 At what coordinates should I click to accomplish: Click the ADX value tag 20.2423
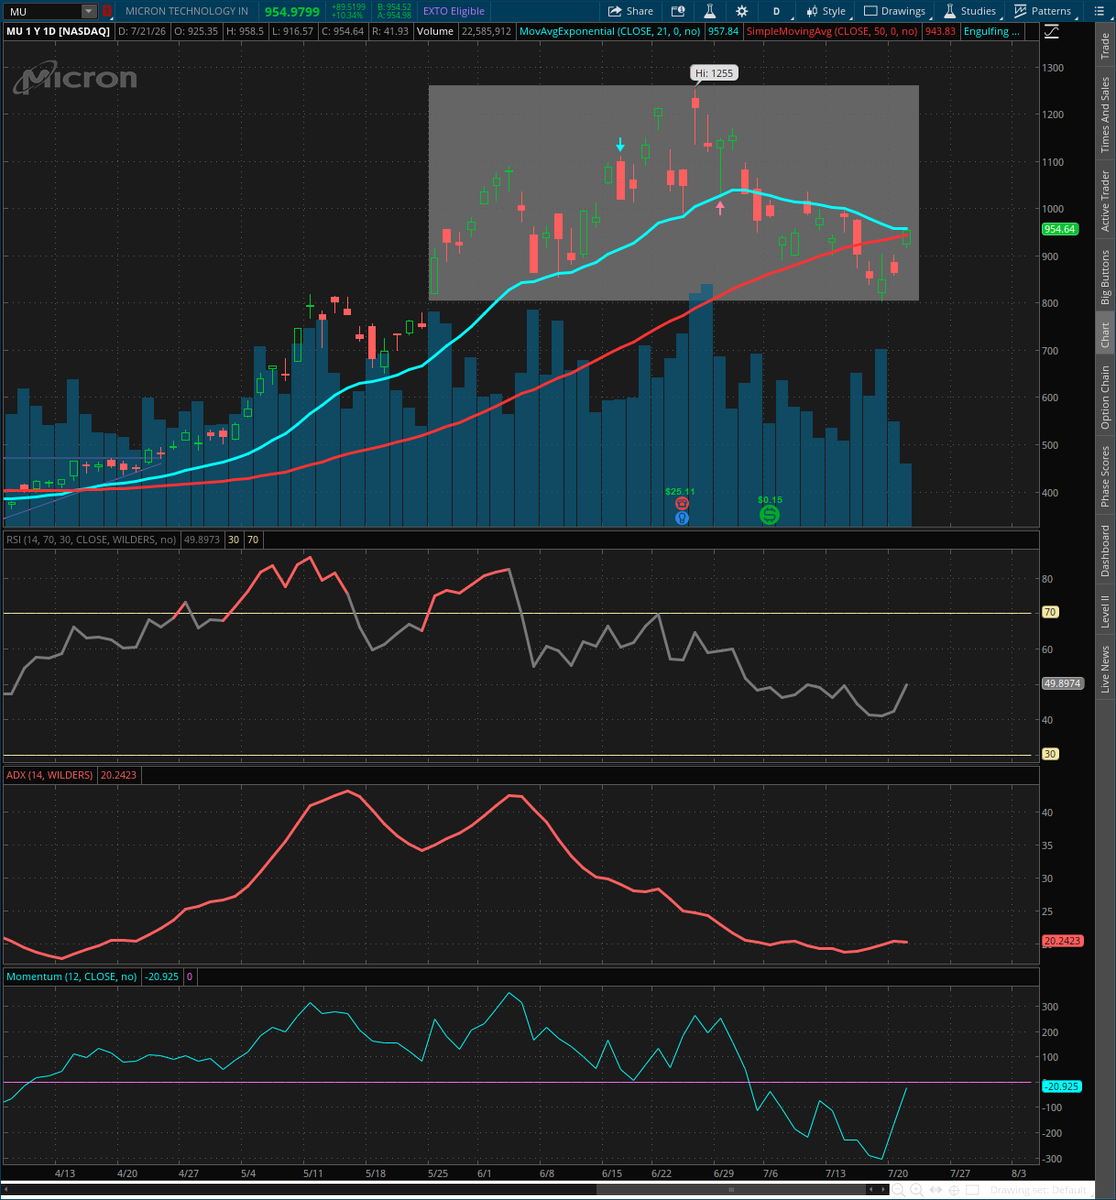pyautogui.click(x=1063, y=941)
